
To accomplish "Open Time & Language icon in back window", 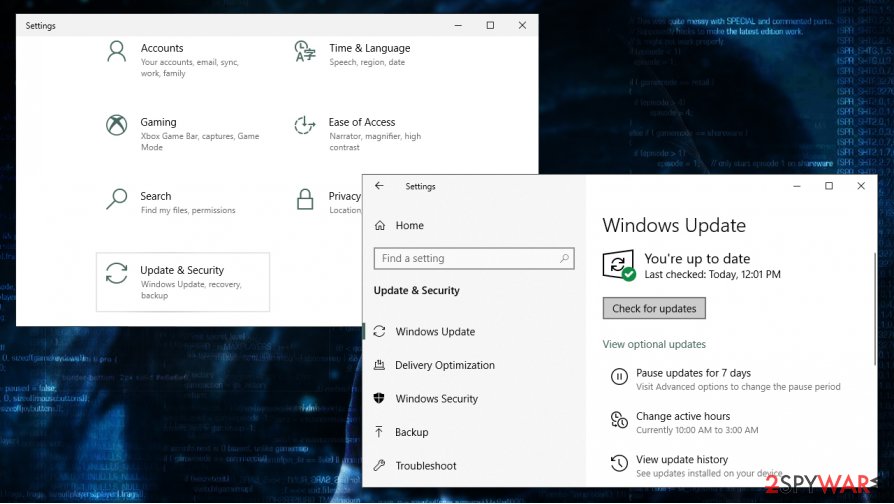I will point(304,51).
